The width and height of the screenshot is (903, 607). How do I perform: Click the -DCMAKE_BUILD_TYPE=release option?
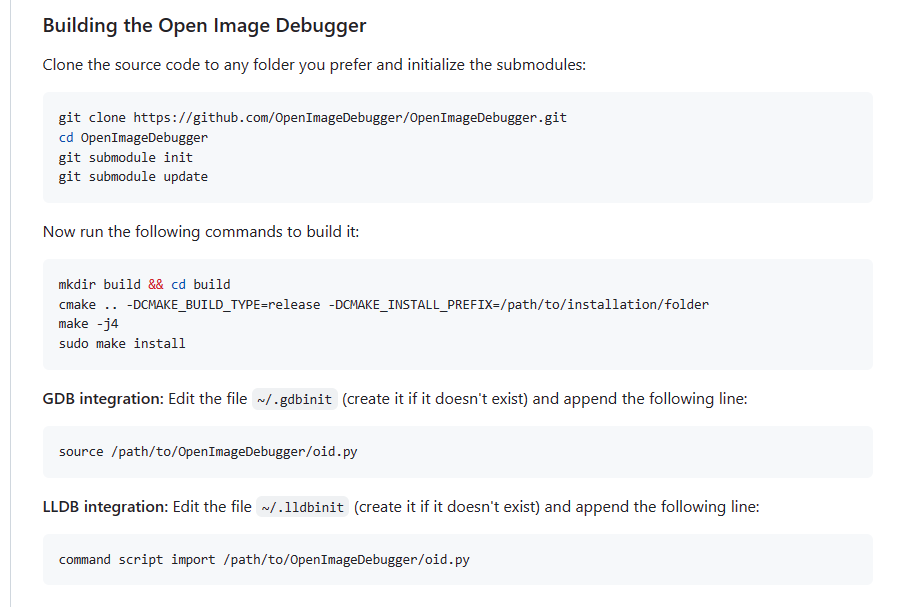tap(223, 305)
